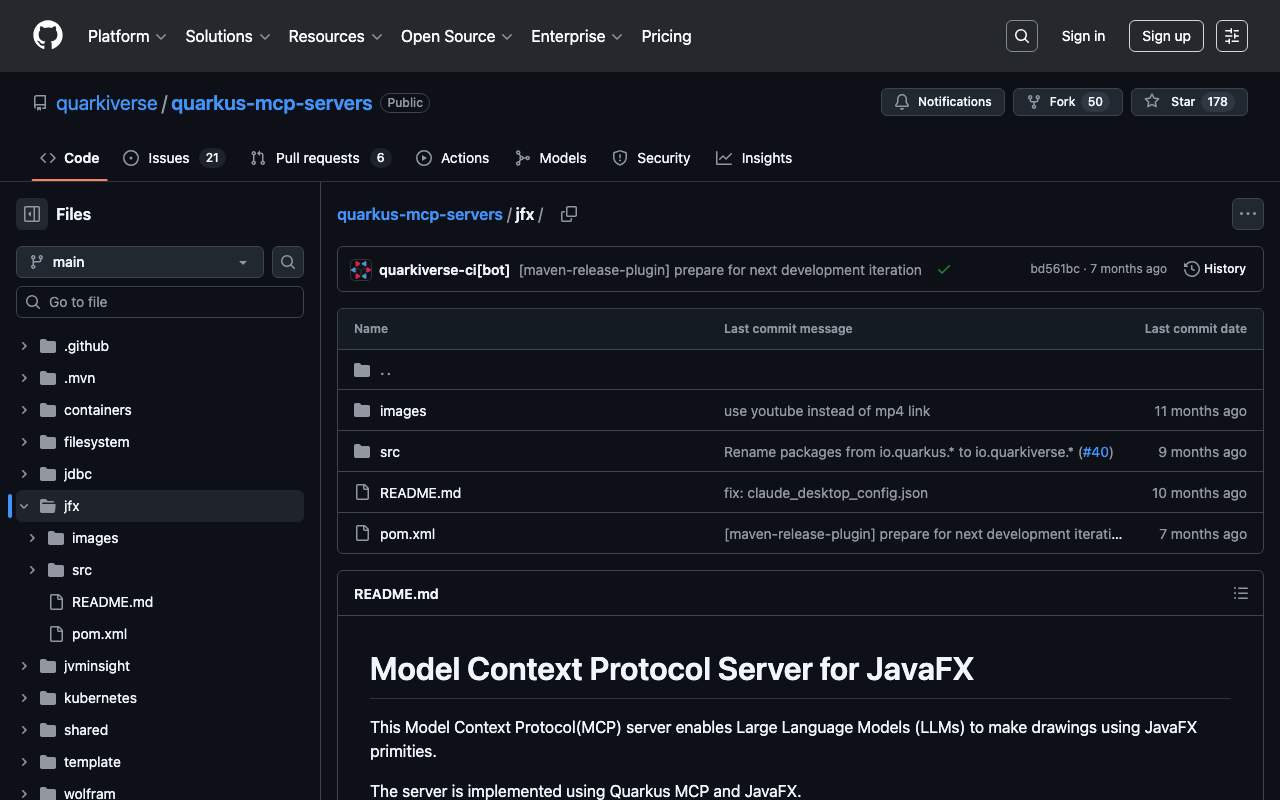
Task: Open the README outline list icon
Action: [1240, 594]
